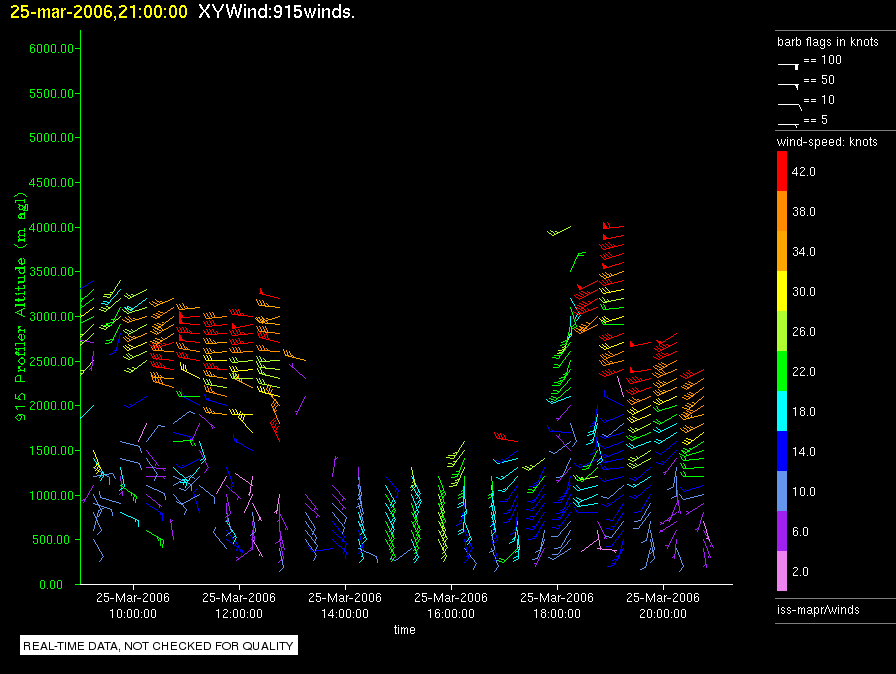Click the '== 100' barb legend text
The width and height of the screenshot is (896, 674).
point(822,60)
